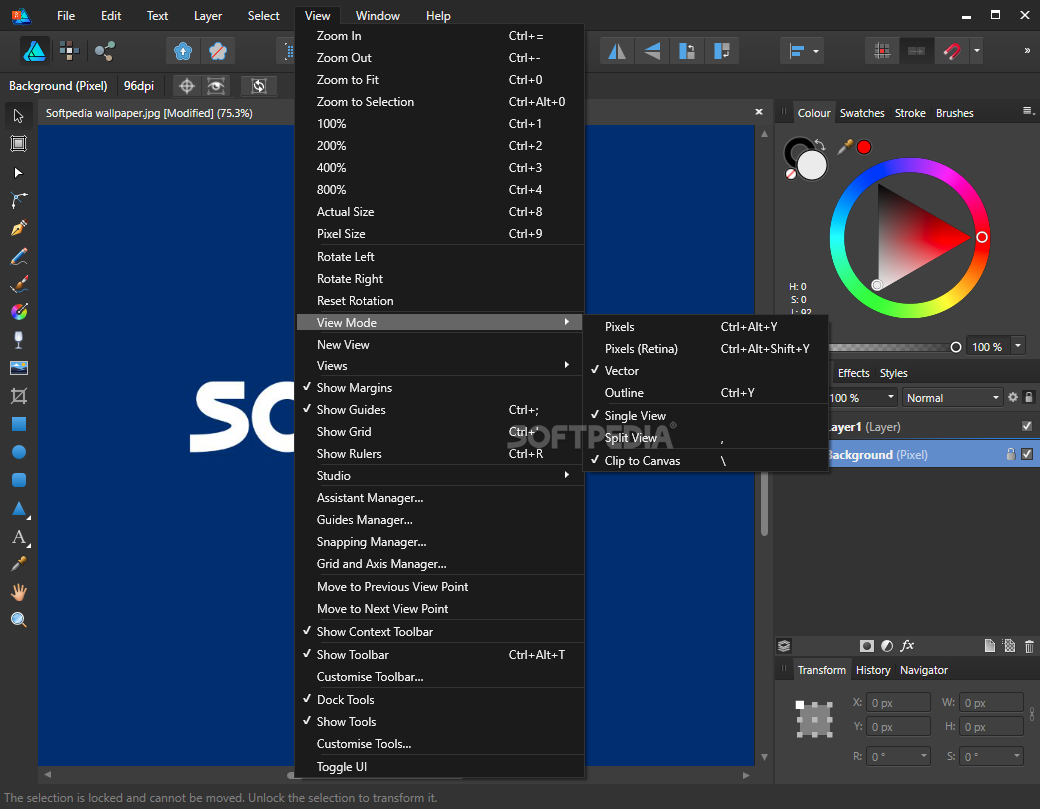Screen dimensions: 1040x809
Task: Select the Zoom magnifier tool
Action: pos(19,620)
